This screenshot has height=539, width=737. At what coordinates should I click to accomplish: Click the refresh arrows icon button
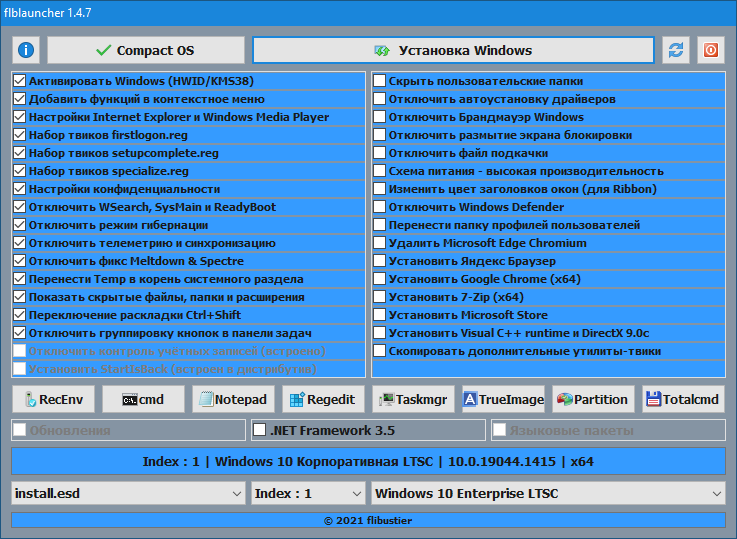[x=676, y=50]
